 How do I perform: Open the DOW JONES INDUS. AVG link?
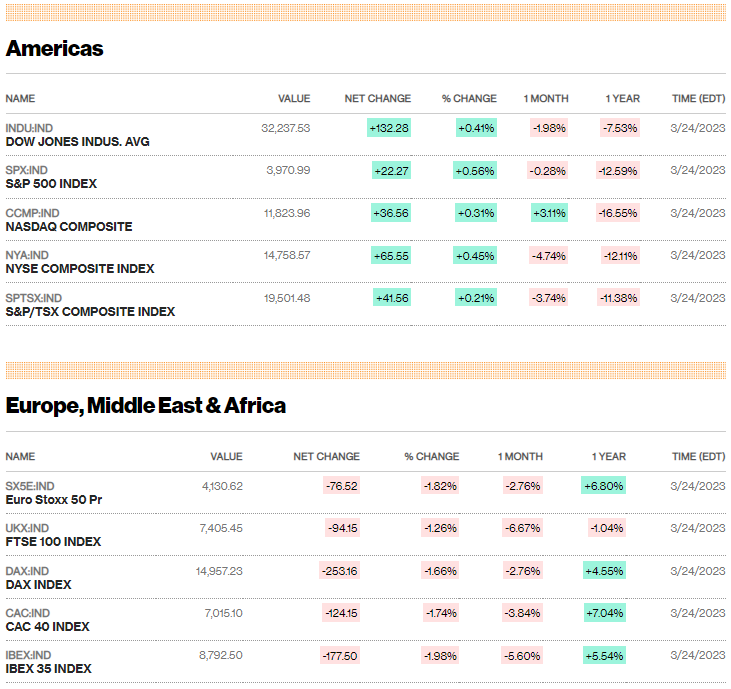pos(77,142)
